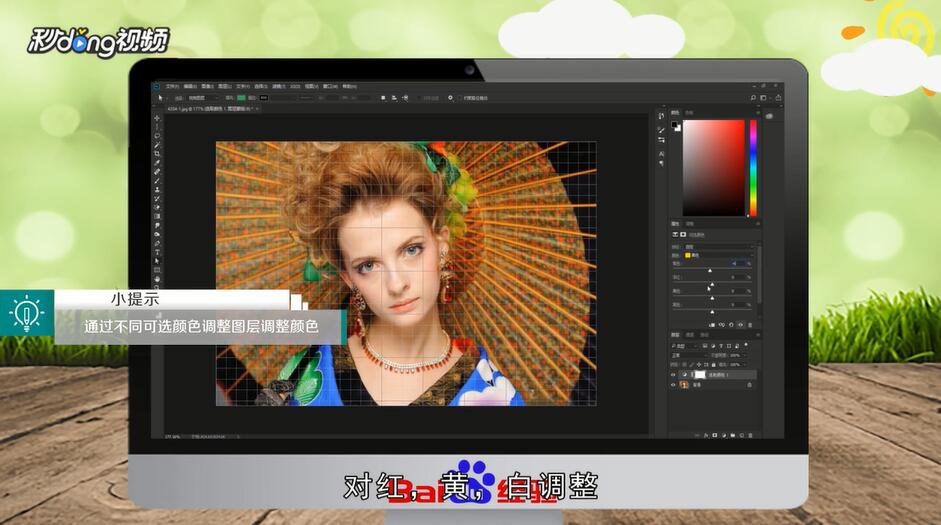The width and height of the screenshot is (941, 525).
Task: Click the 背景 layer thumbnail
Action: [684, 385]
